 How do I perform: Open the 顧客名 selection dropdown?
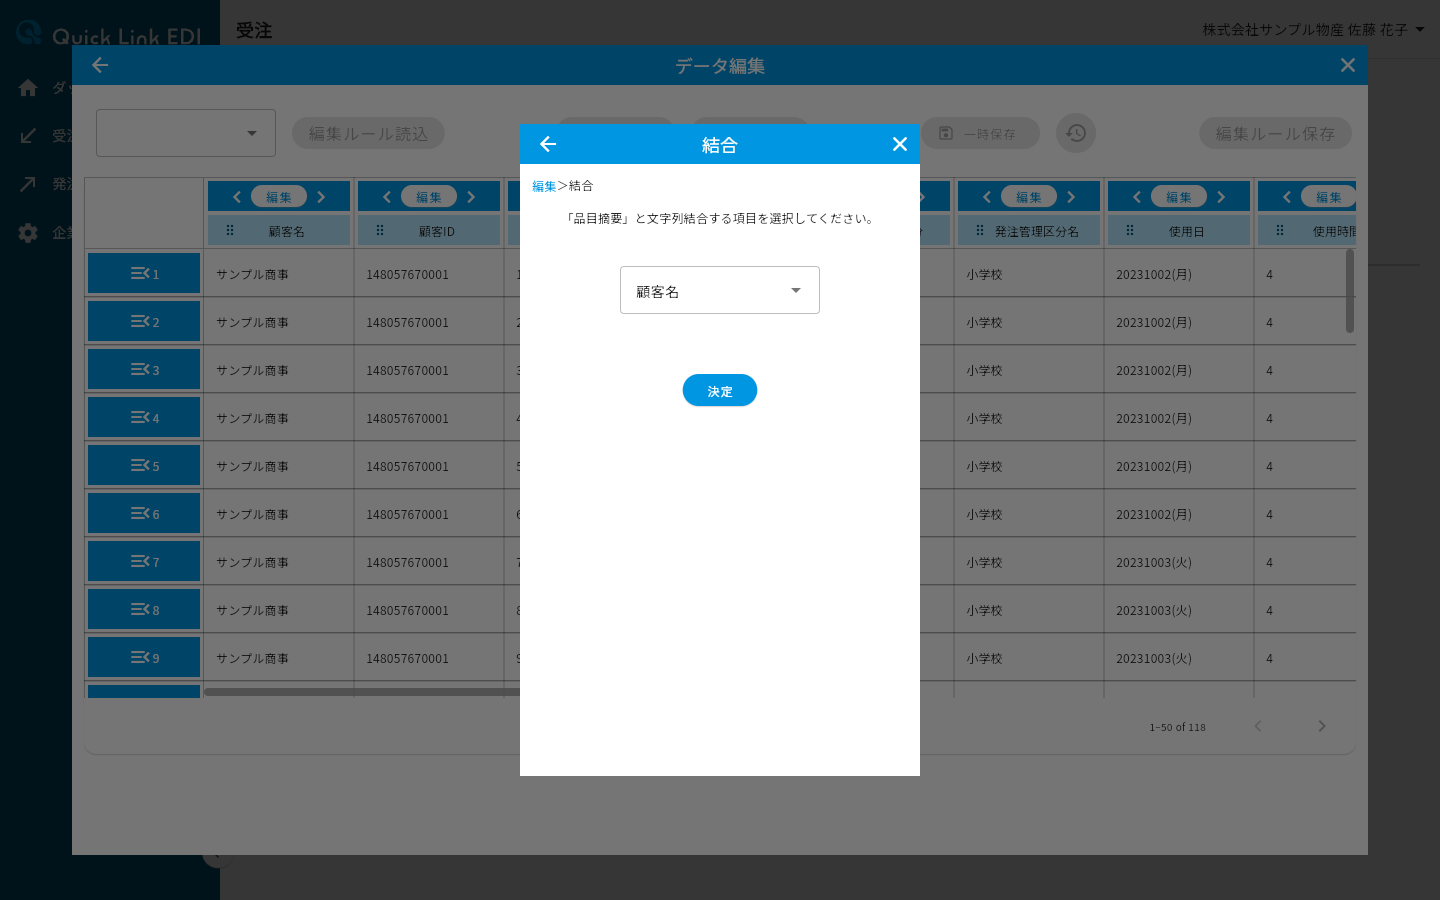pos(720,290)
